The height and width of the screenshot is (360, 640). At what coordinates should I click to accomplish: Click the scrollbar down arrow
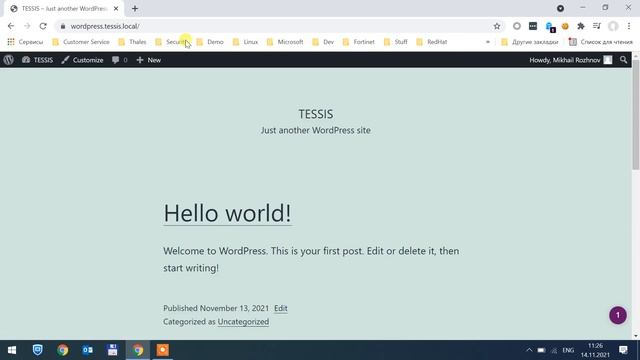coord(636,336)
